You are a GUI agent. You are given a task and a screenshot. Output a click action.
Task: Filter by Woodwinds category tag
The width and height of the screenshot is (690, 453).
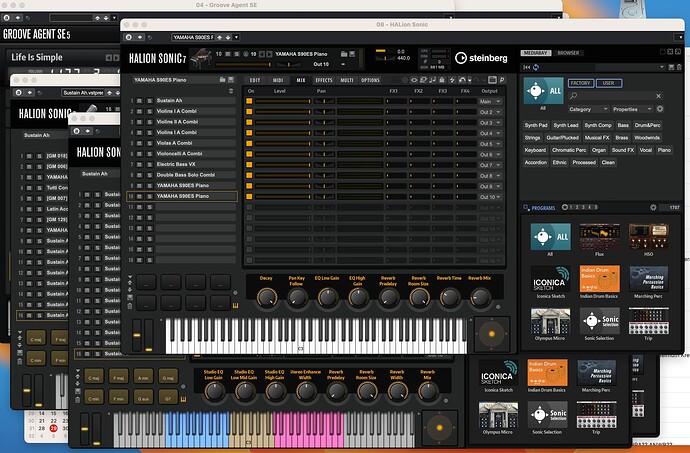tap(647, 138)
